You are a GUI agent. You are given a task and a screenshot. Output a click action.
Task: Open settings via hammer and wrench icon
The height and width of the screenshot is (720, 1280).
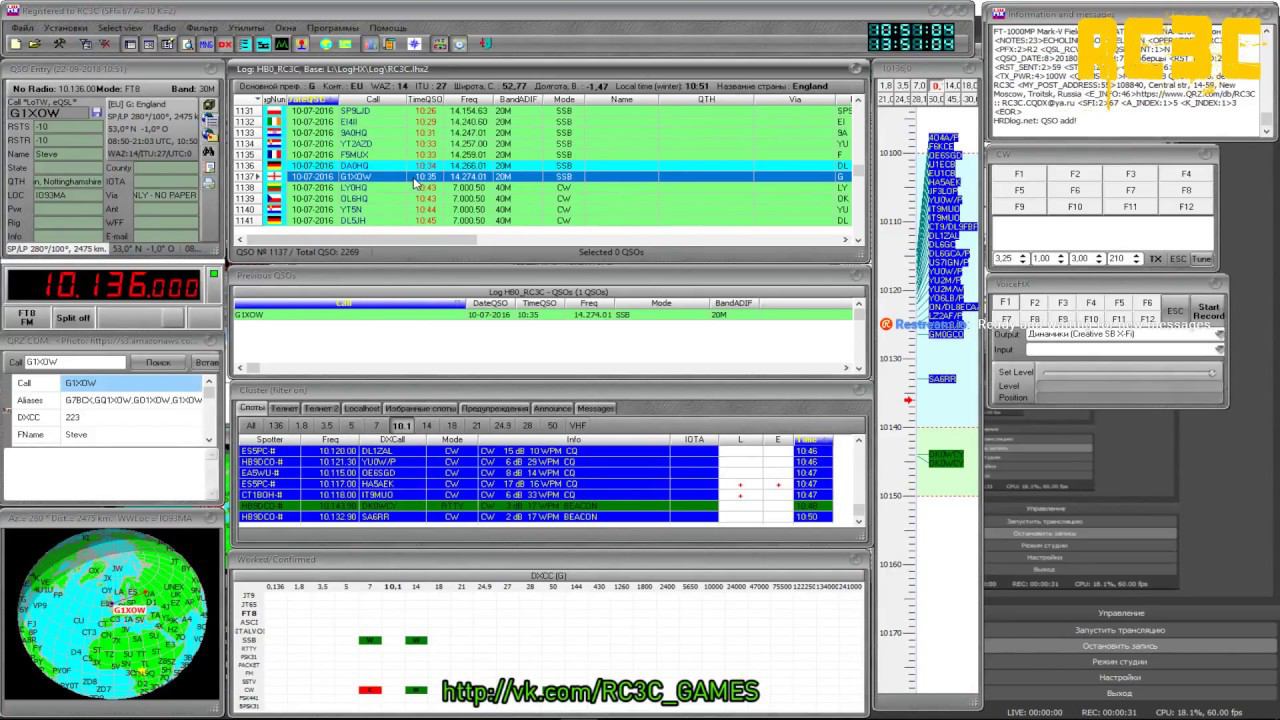point(60,44)
